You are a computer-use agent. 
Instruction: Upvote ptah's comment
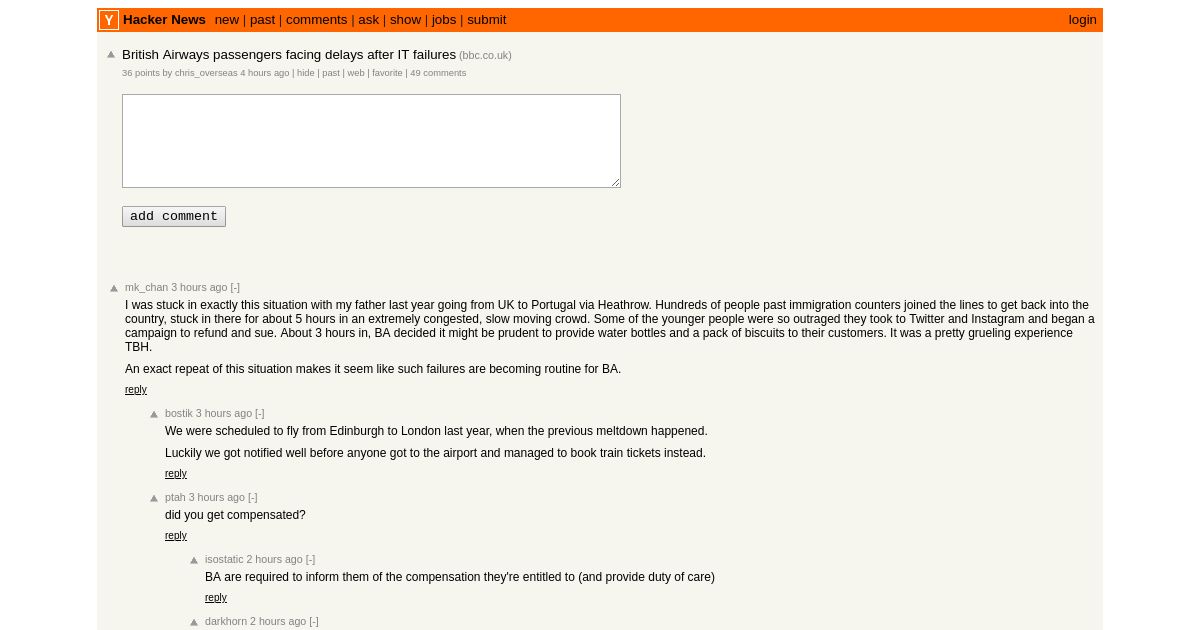click(x=154, y=498)
